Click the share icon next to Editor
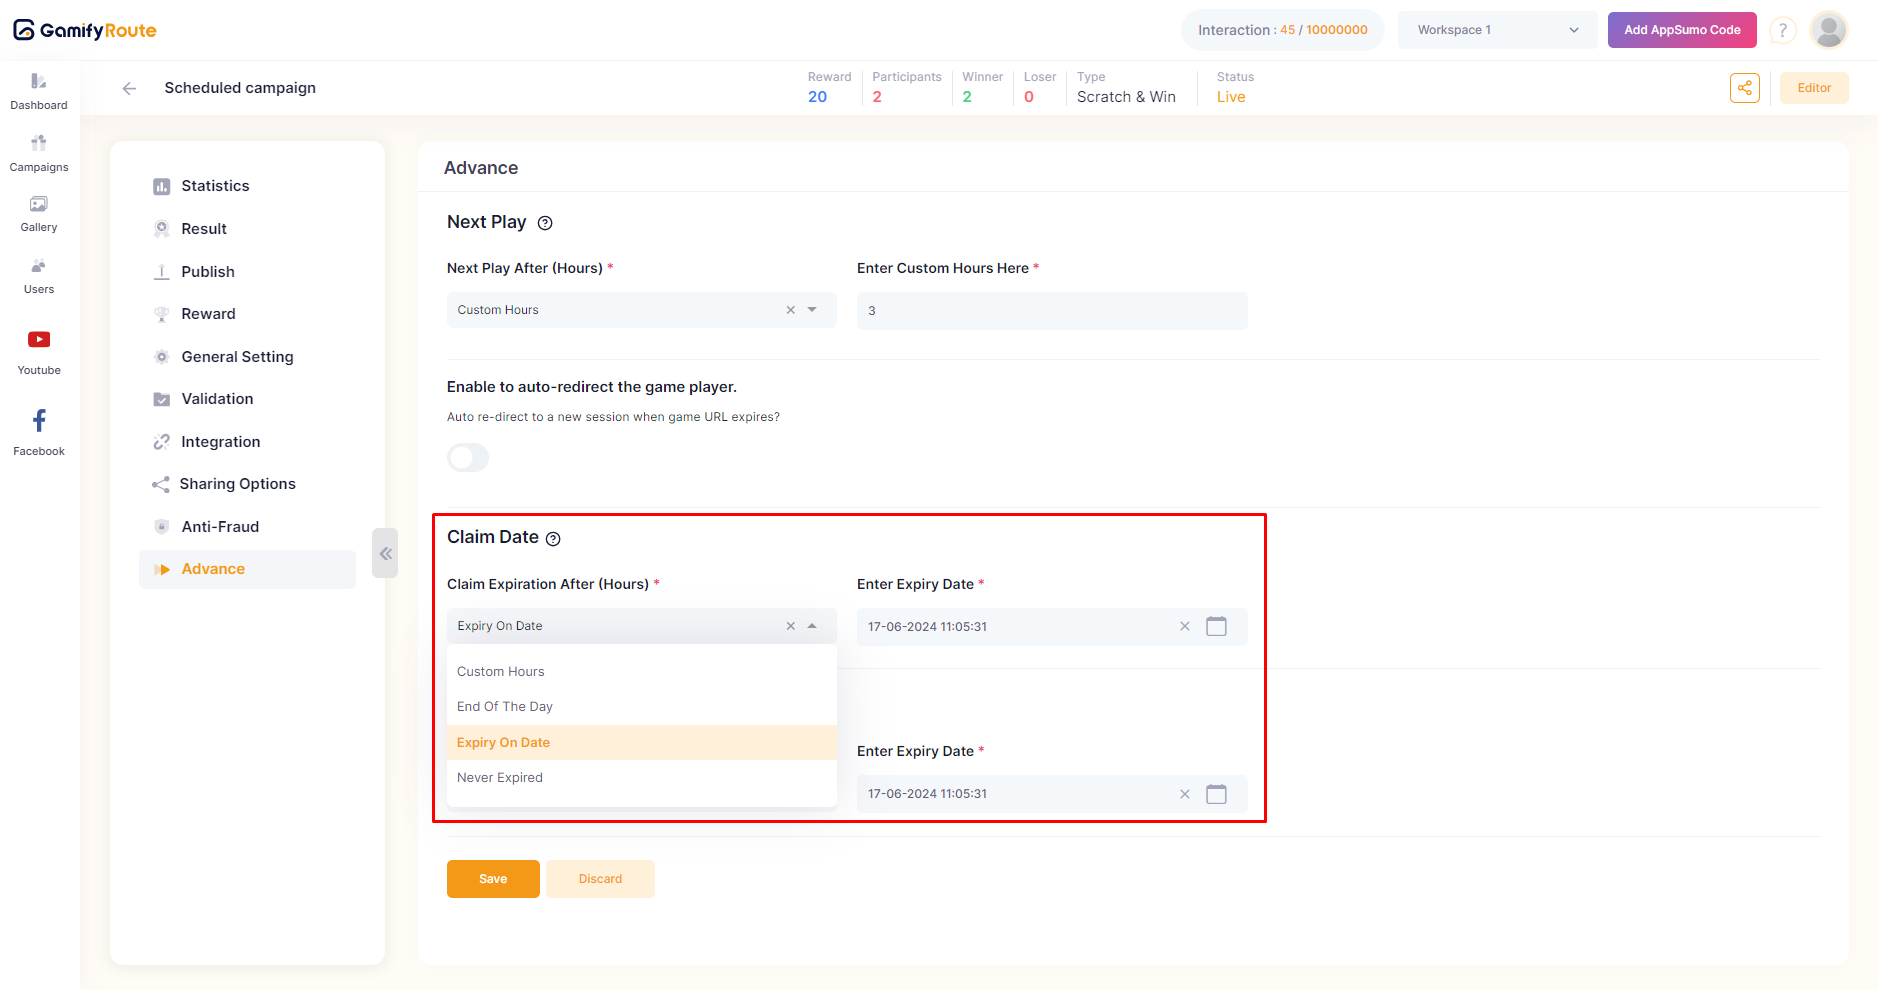 pyautogui.click(x=1744, y=88)
